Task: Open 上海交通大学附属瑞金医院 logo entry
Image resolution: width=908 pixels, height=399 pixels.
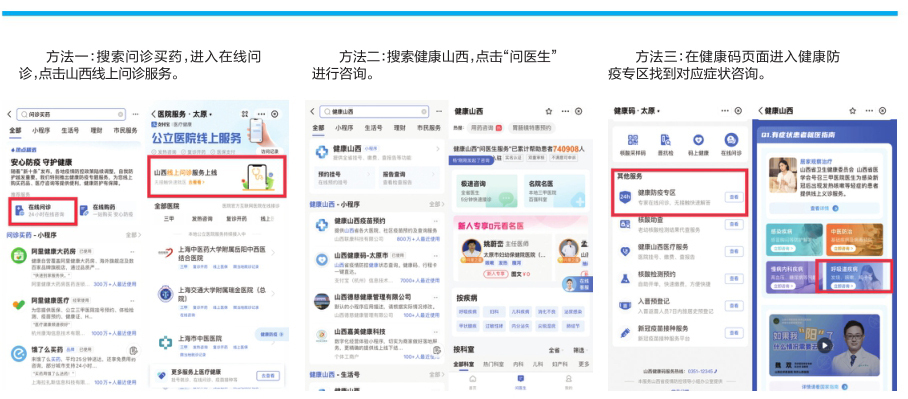Action: [x=166, y=294]
